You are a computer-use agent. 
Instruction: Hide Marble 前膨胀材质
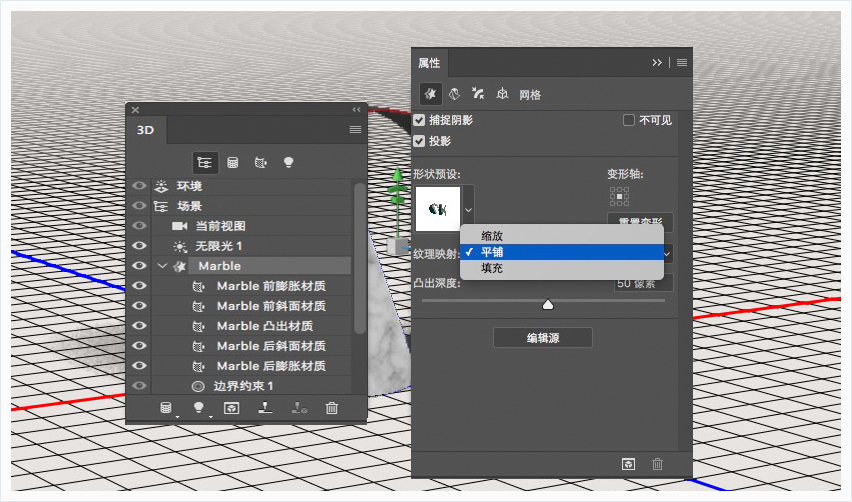click(139, 286)
